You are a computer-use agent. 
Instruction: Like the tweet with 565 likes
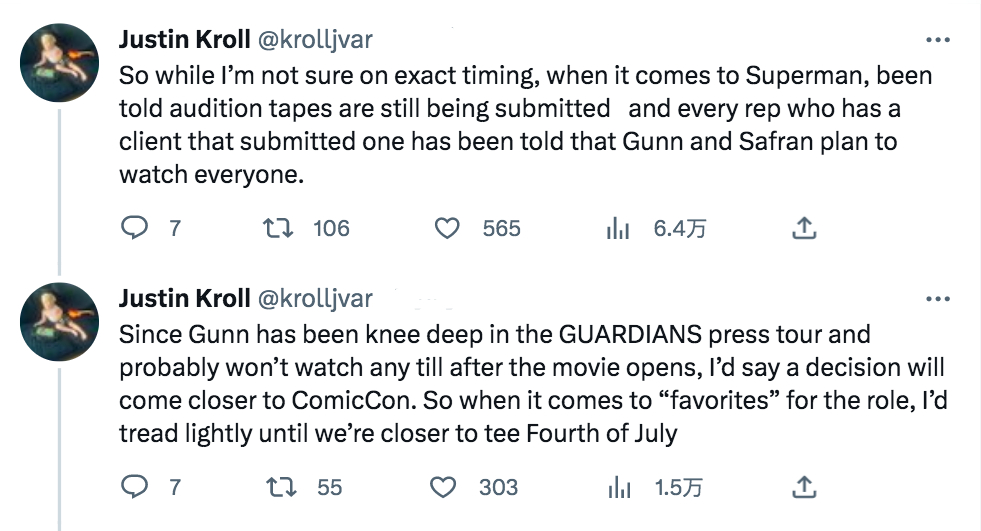[x=446, y=229]
